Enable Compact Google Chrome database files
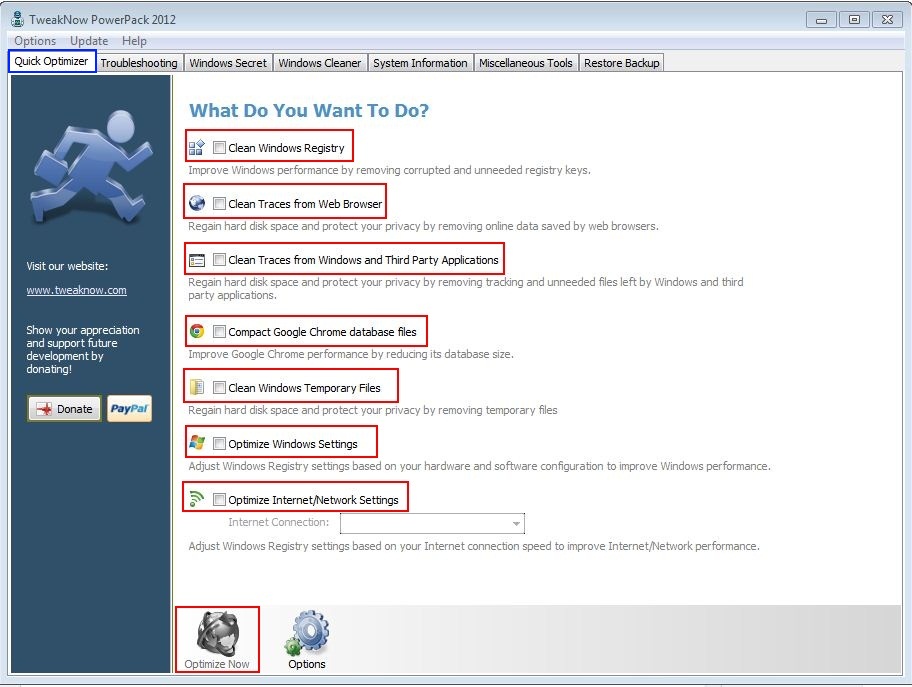 tap(219, 332)
